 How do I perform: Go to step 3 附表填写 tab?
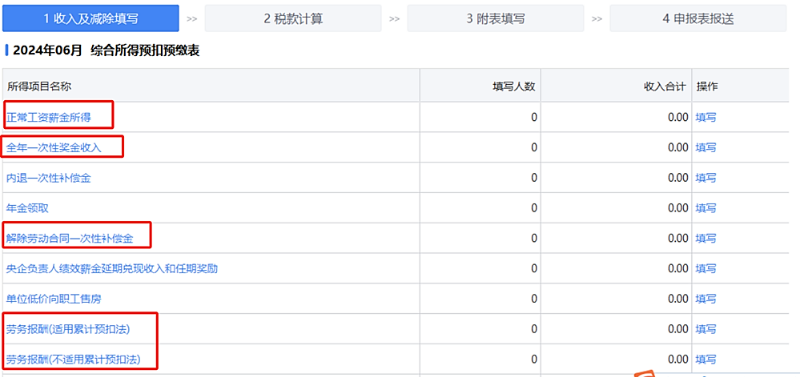pos(495,19)
